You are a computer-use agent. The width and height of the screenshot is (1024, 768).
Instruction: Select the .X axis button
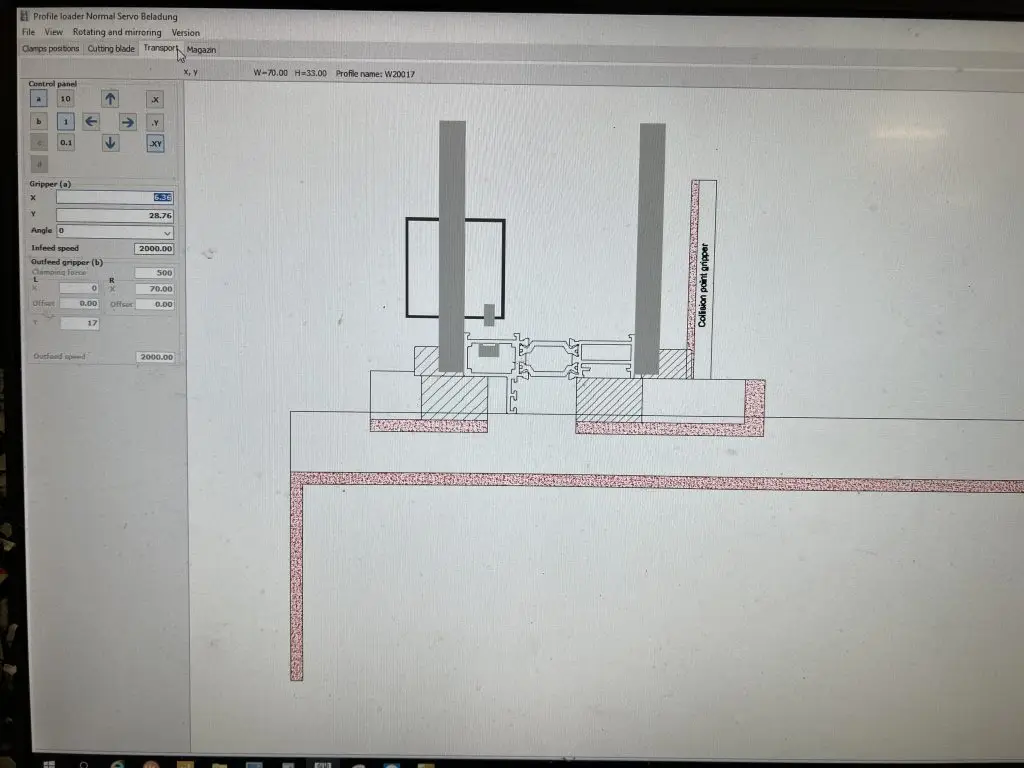pyautogui.click(x=155, y=99)
